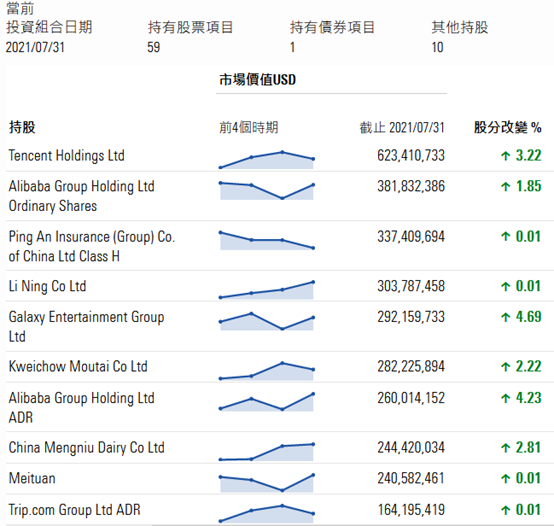
Task: Open Alibaba Group Holding Ltd ADR
Action: pos(82,408)
